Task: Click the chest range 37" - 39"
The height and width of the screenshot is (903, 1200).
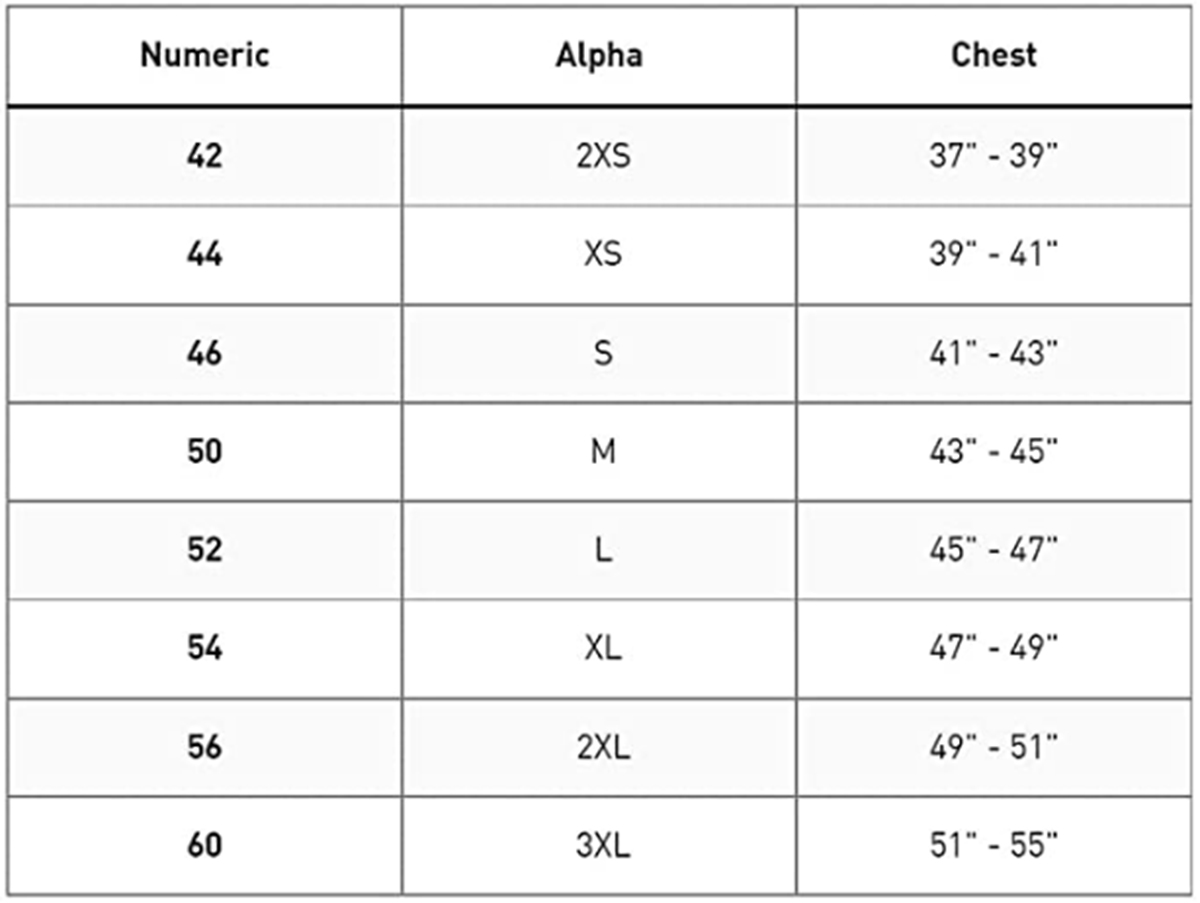Action: [x=993, y=156]
